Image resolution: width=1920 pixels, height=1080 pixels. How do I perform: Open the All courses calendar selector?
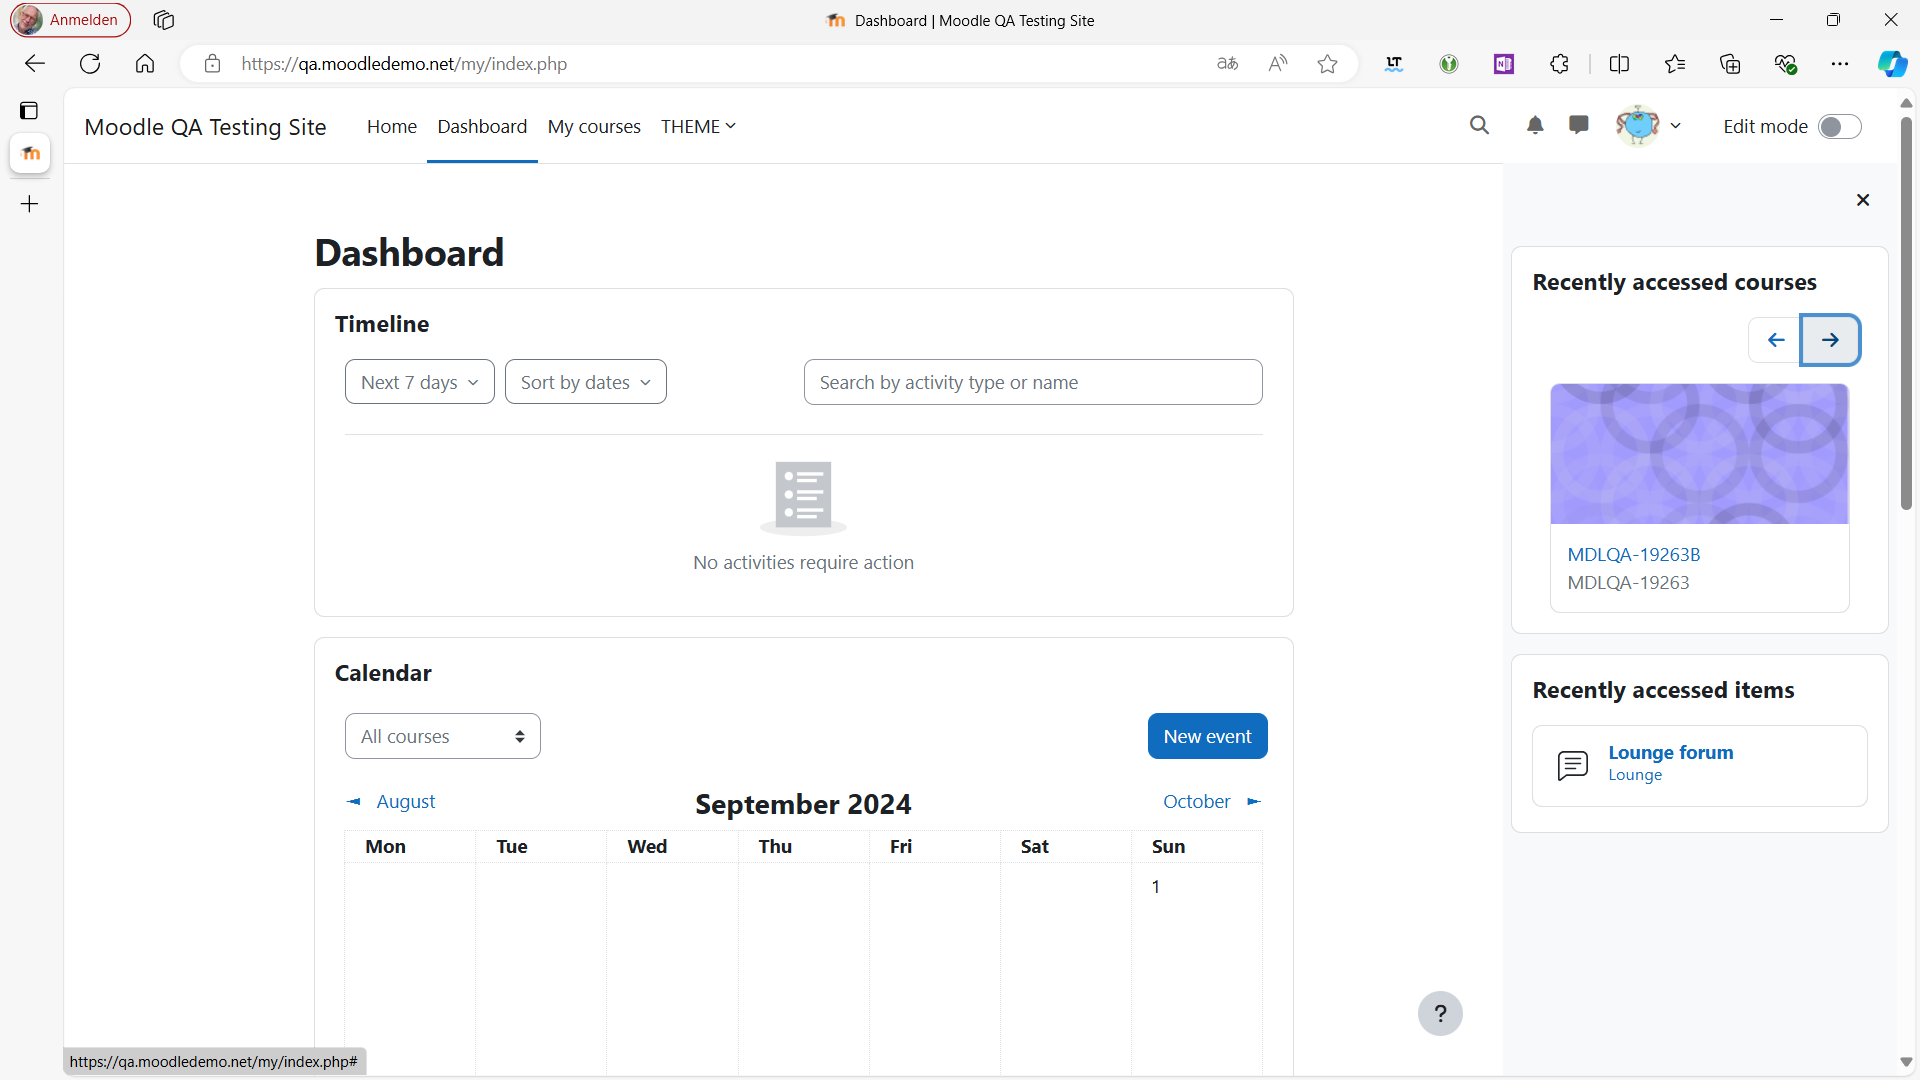[443, 736]
